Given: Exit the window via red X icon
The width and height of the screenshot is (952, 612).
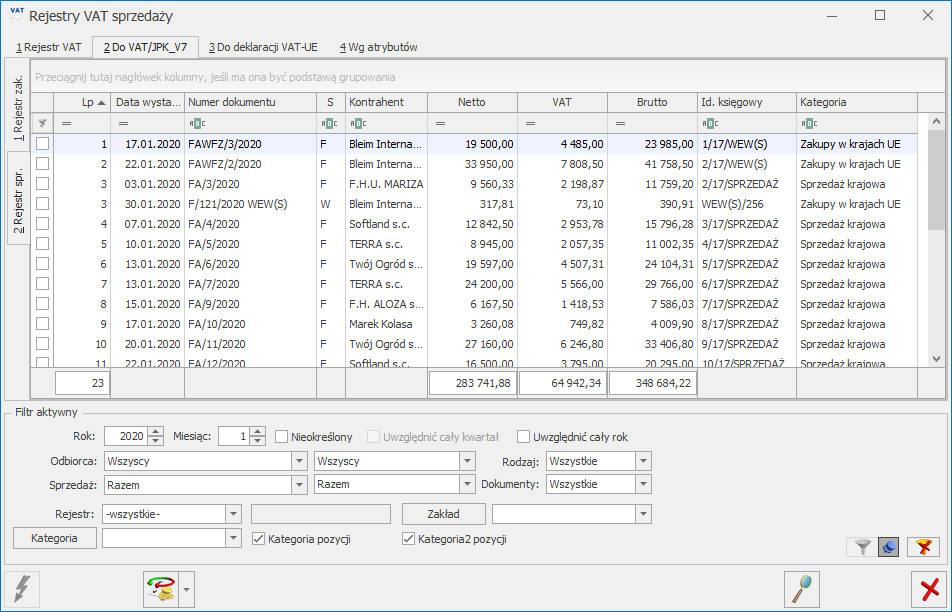Looking at the screenshot, I should tap(928, 589).
